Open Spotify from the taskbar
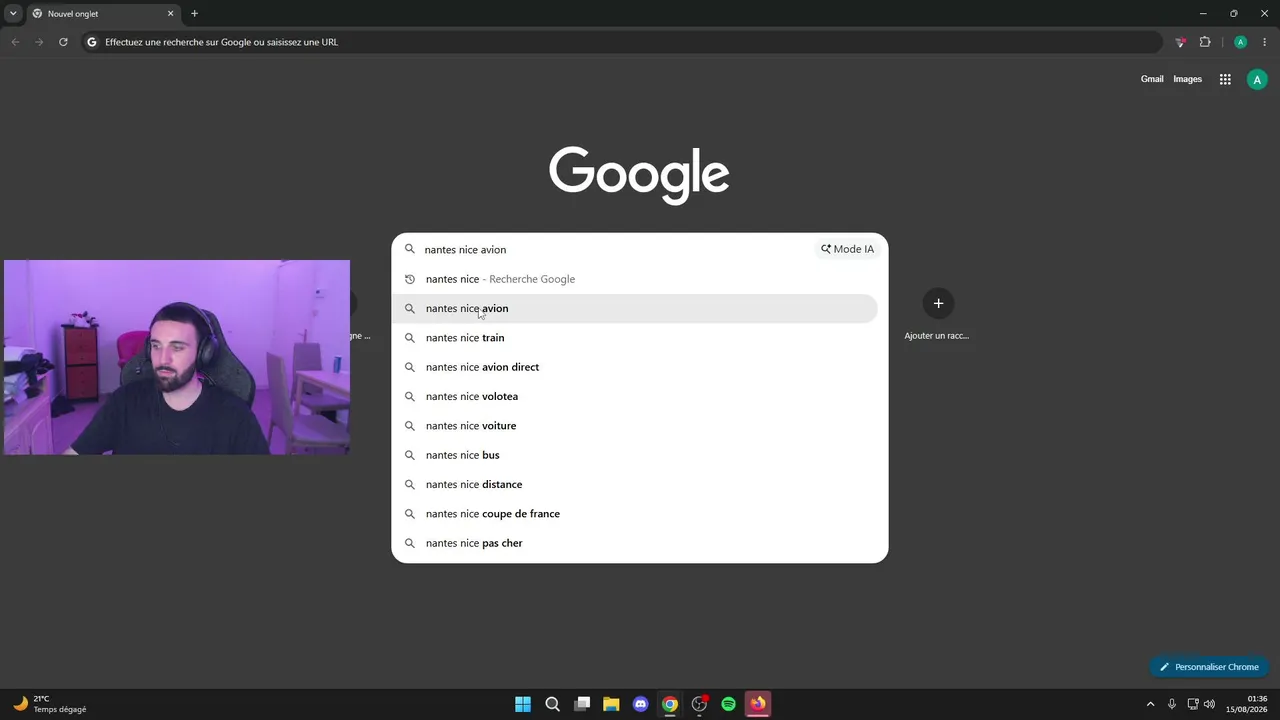Viewport: 1280px width, 720px height. click(x=729, y=704)
